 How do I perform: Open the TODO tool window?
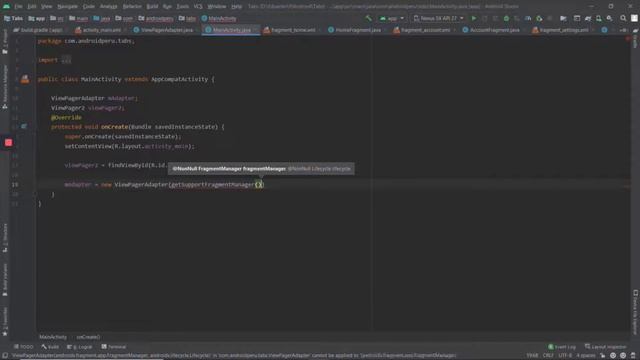tap(24, 347)
